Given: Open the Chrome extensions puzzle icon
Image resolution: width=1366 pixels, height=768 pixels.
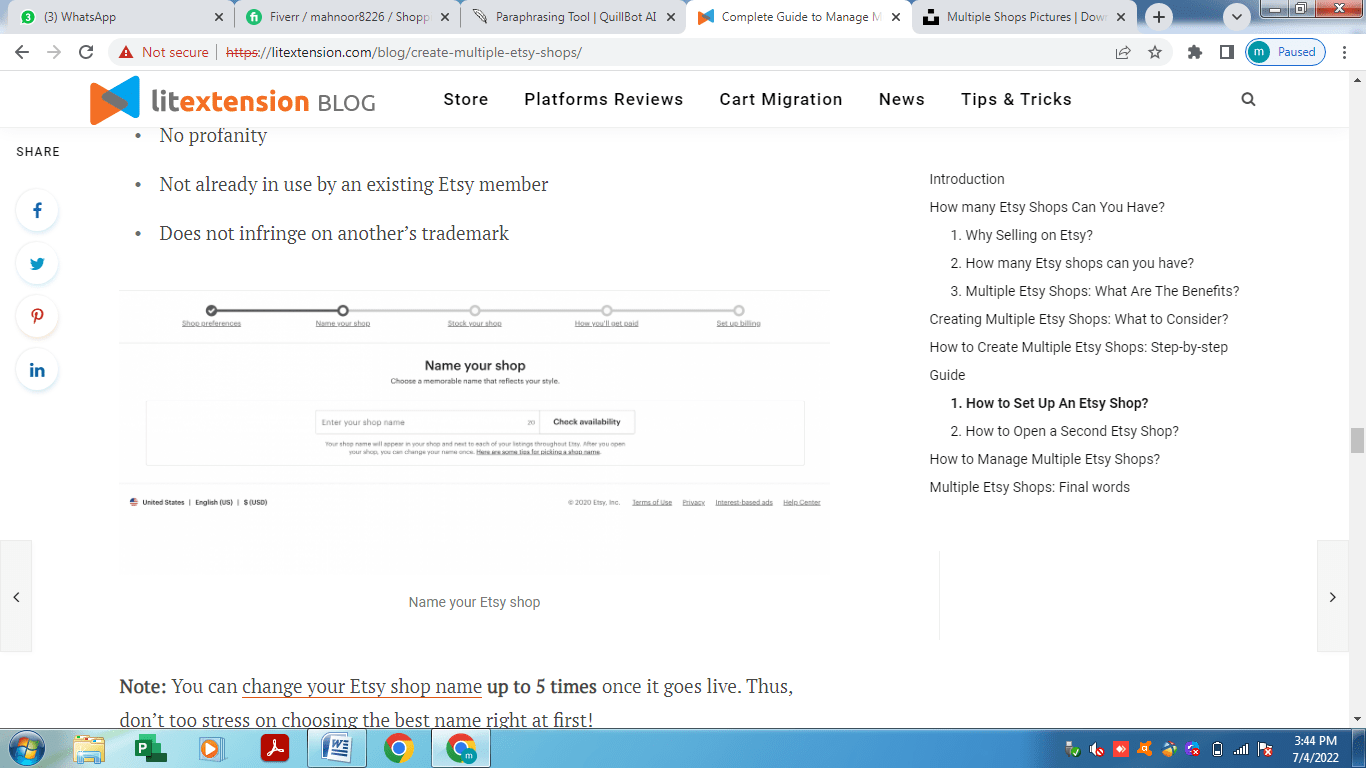Looking at the screenshot, I should point(1194,52).
